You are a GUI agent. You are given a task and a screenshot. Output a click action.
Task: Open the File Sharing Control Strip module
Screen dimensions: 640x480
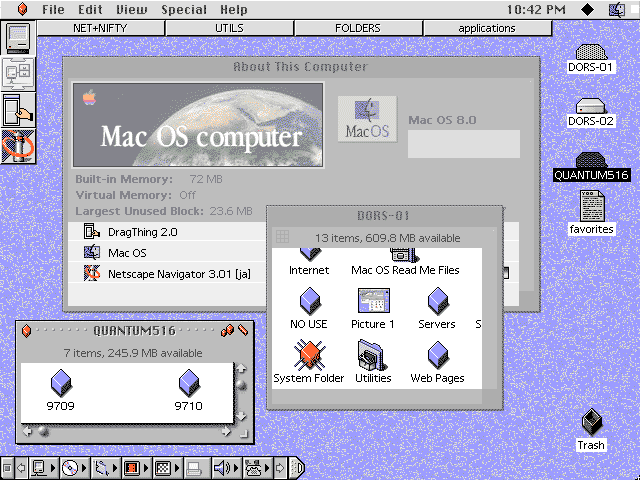coord(105,468)
